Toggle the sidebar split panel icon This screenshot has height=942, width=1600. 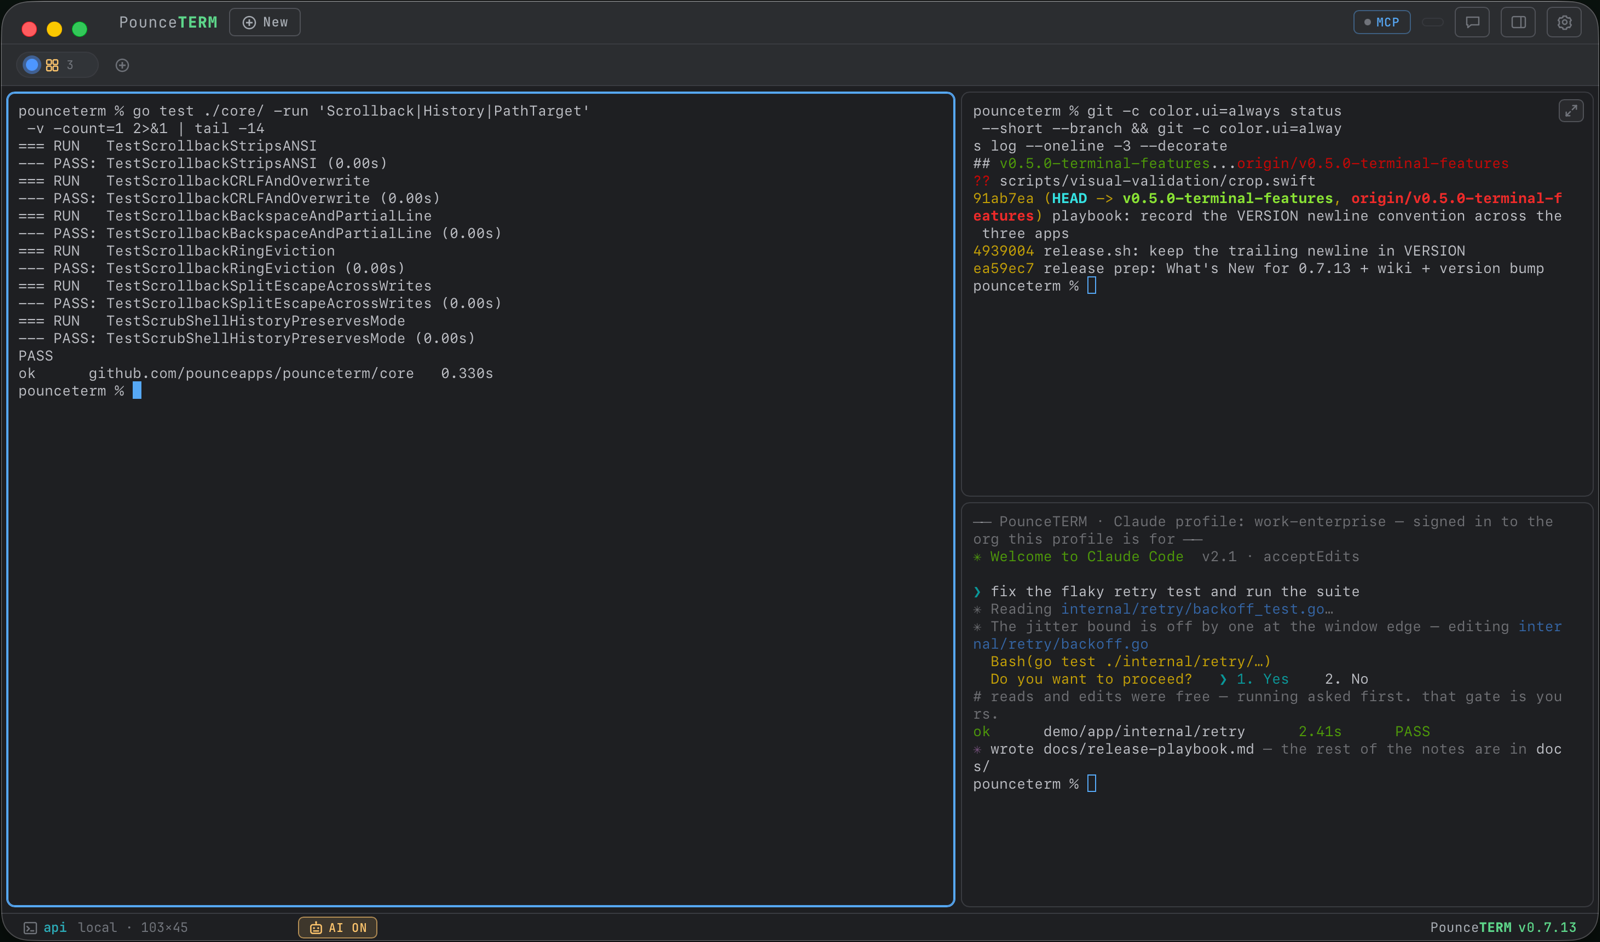tap(1519, 22)
